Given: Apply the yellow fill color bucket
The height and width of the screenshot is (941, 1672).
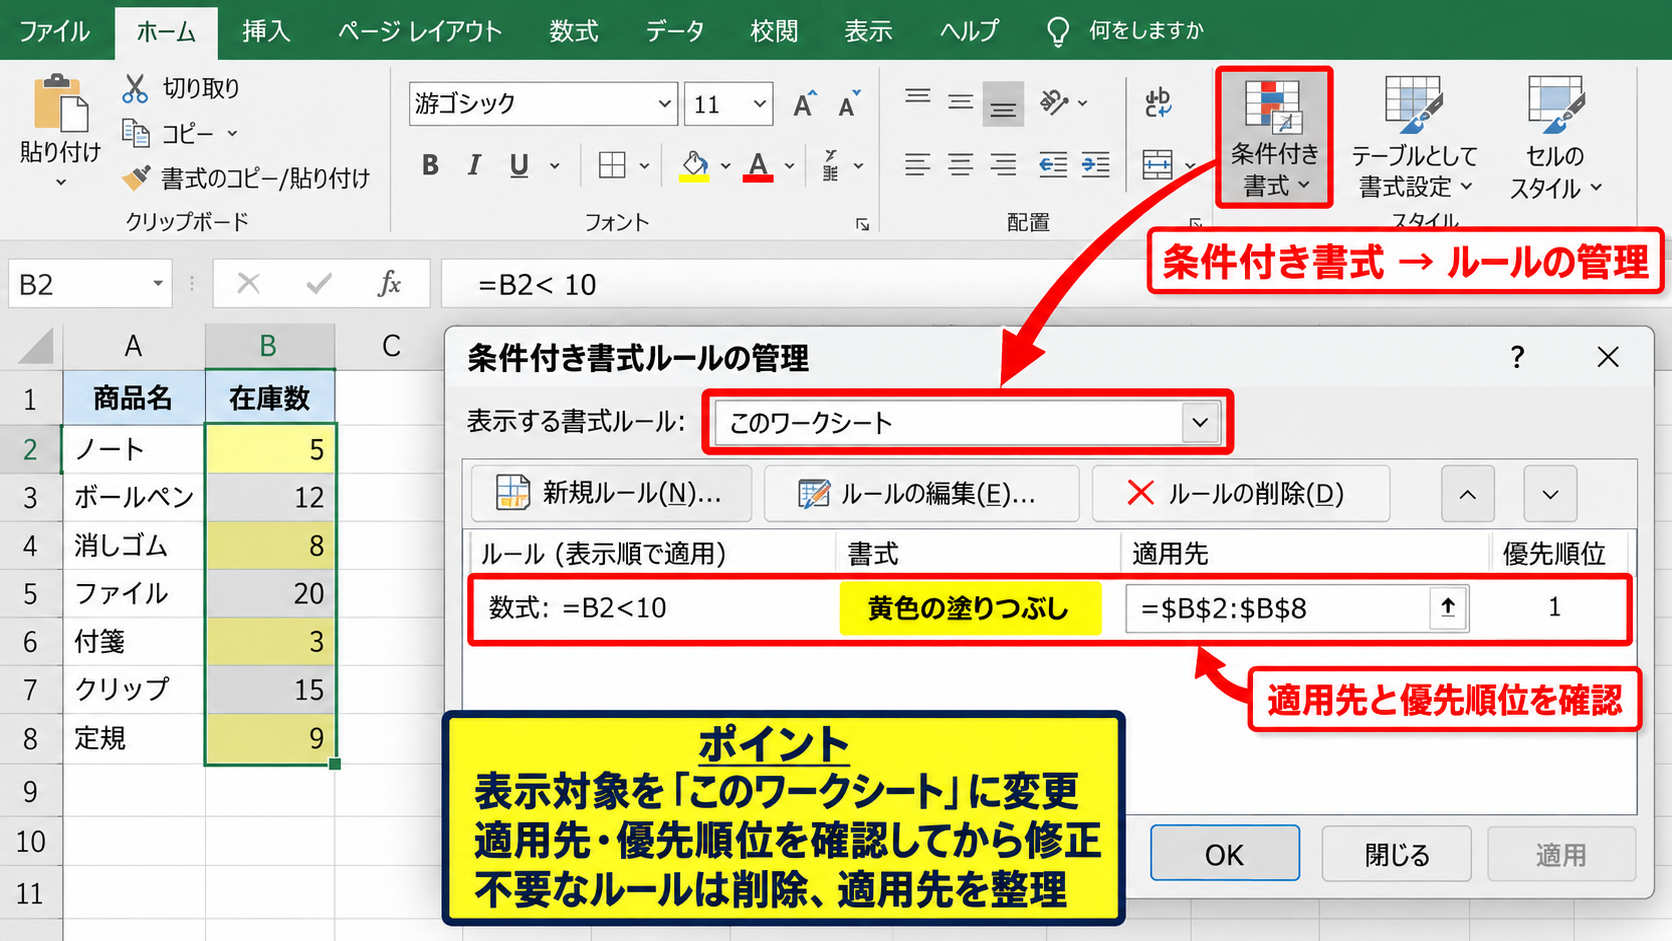Looking at the screenshot, I should 694,165.
